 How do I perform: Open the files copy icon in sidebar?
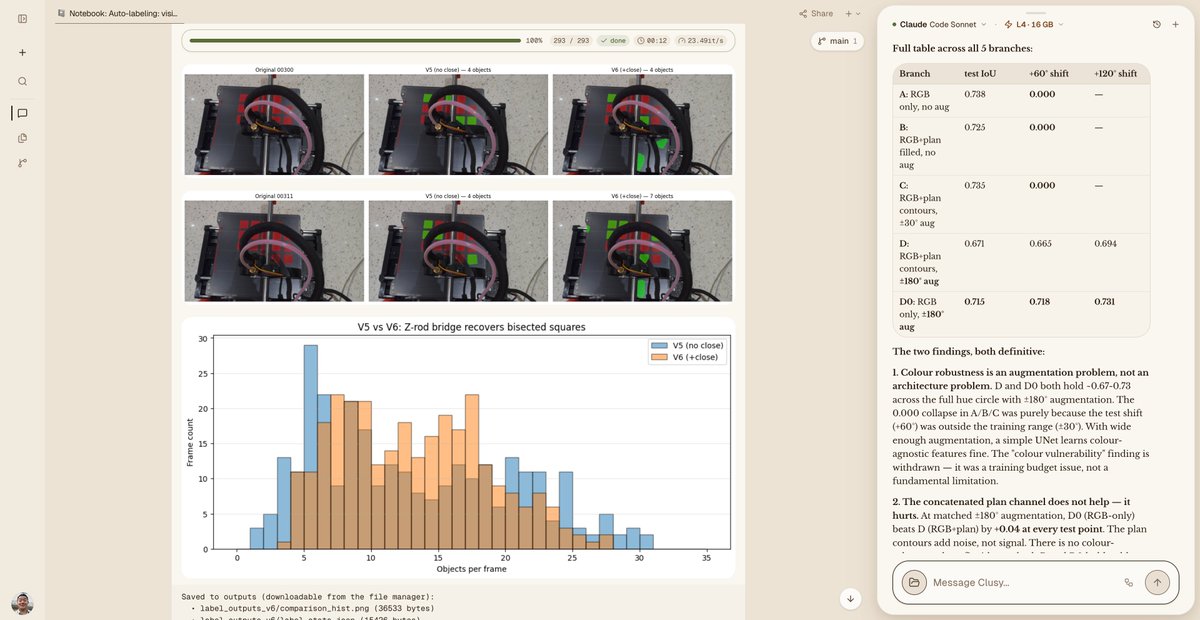[22, 138]
